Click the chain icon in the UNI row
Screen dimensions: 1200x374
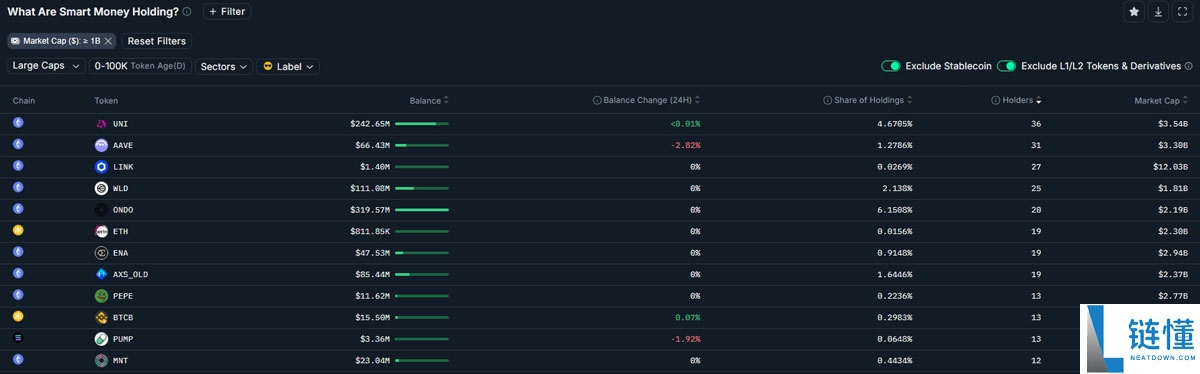click(x=18, y=123)
